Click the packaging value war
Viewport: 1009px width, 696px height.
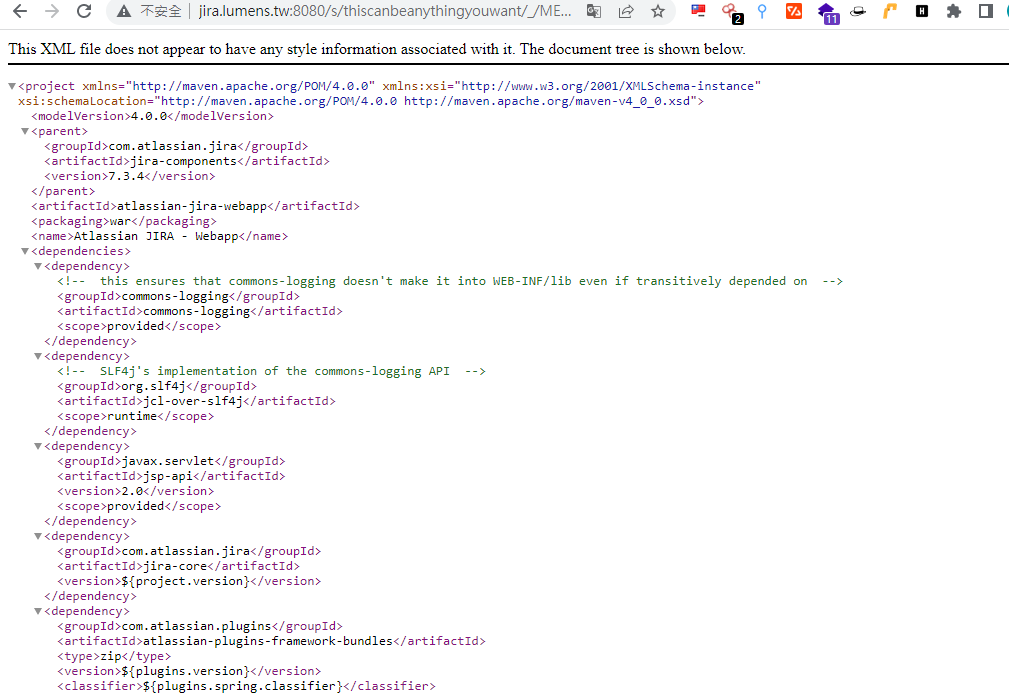pyautogui.click(x=120, y=221)
